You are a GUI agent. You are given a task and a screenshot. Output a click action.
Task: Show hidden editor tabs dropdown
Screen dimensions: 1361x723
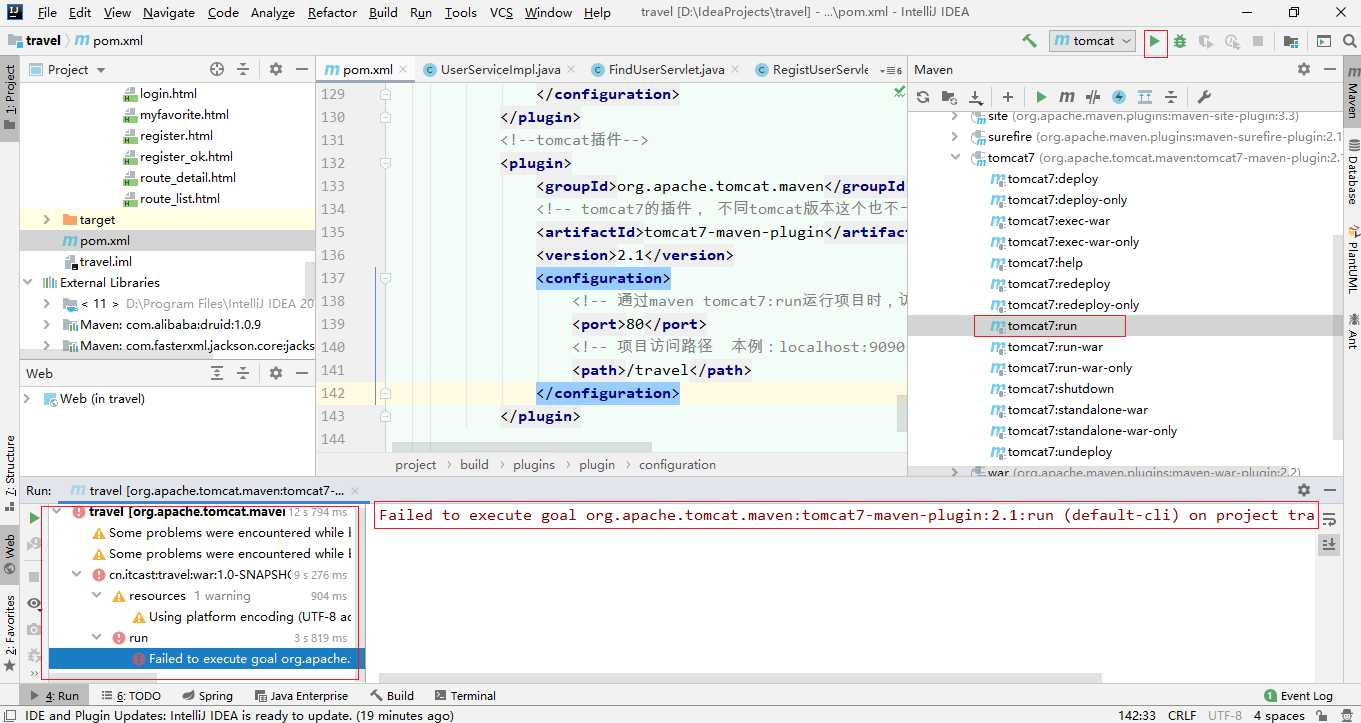tap(889, 70)
